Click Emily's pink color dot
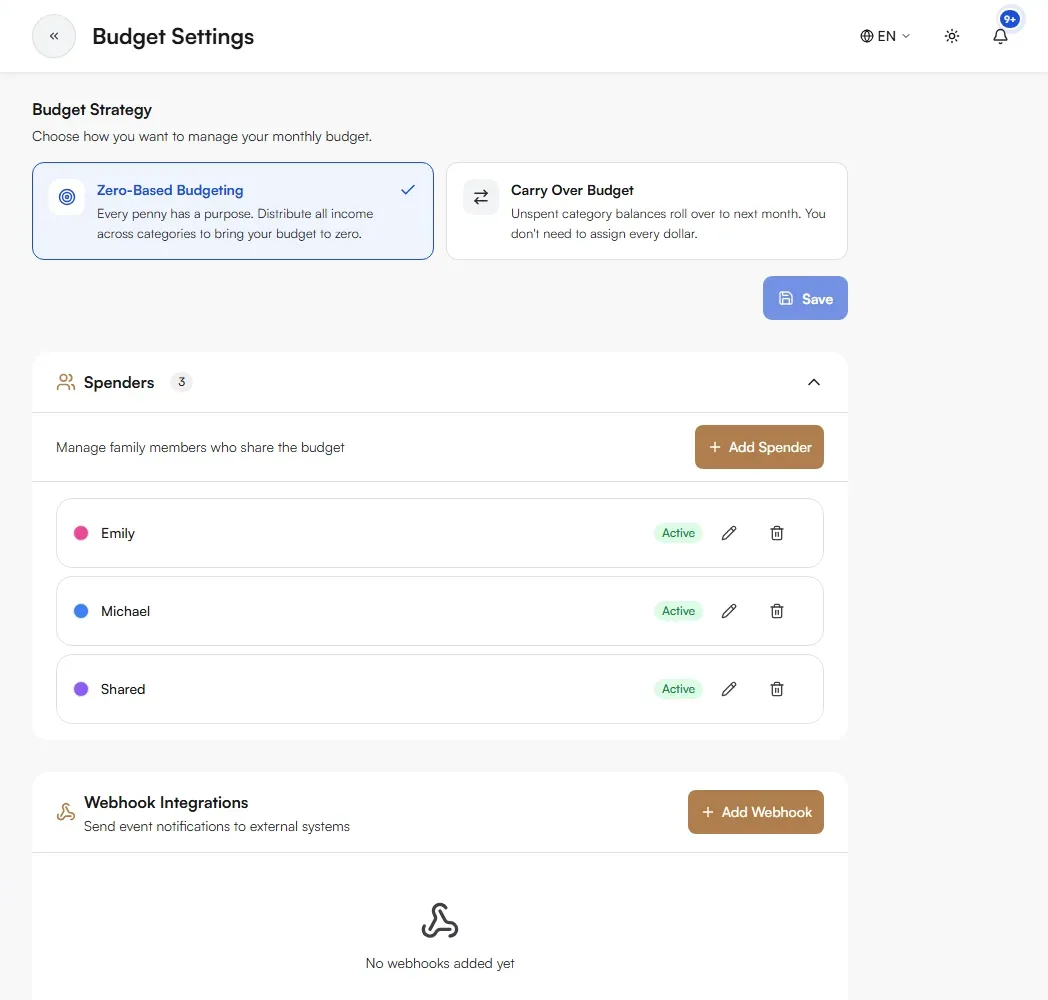Screen dimensions: 1048x1000 [x=81, y=533]
